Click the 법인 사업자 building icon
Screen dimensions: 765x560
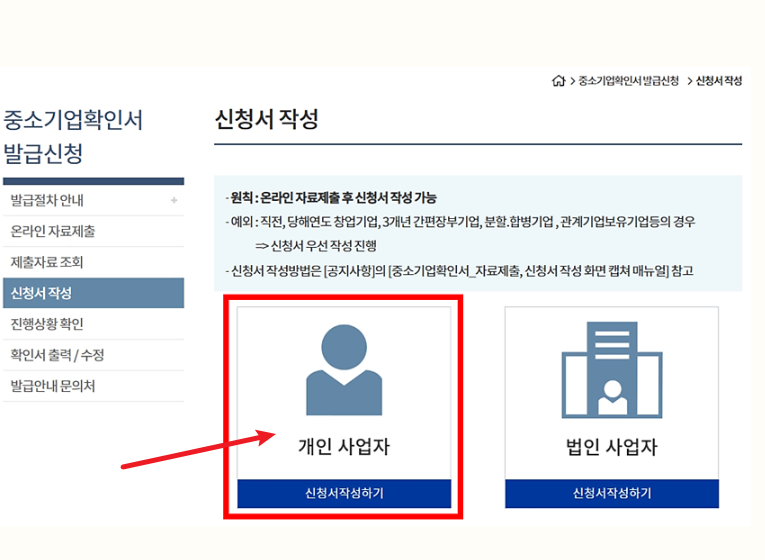(x=612, y=370)
